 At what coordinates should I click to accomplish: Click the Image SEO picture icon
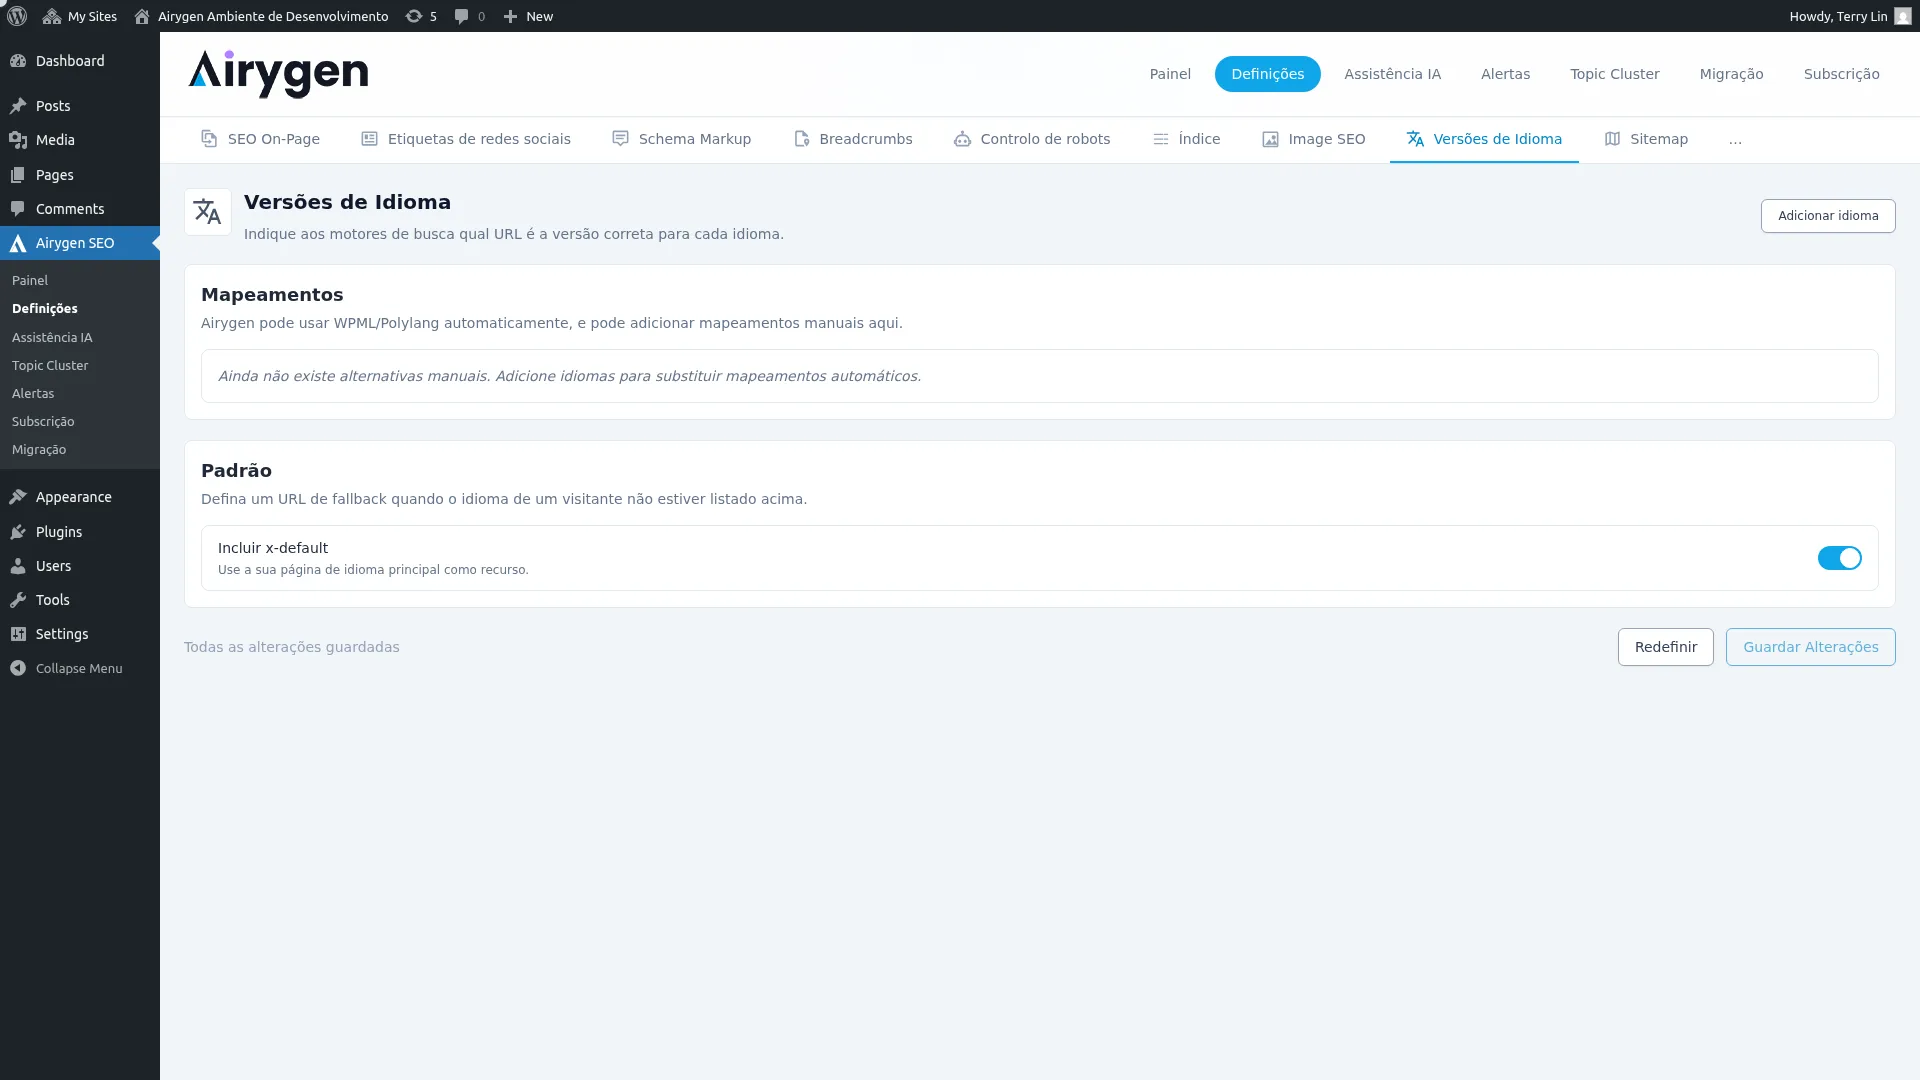tap(1270, 139)
